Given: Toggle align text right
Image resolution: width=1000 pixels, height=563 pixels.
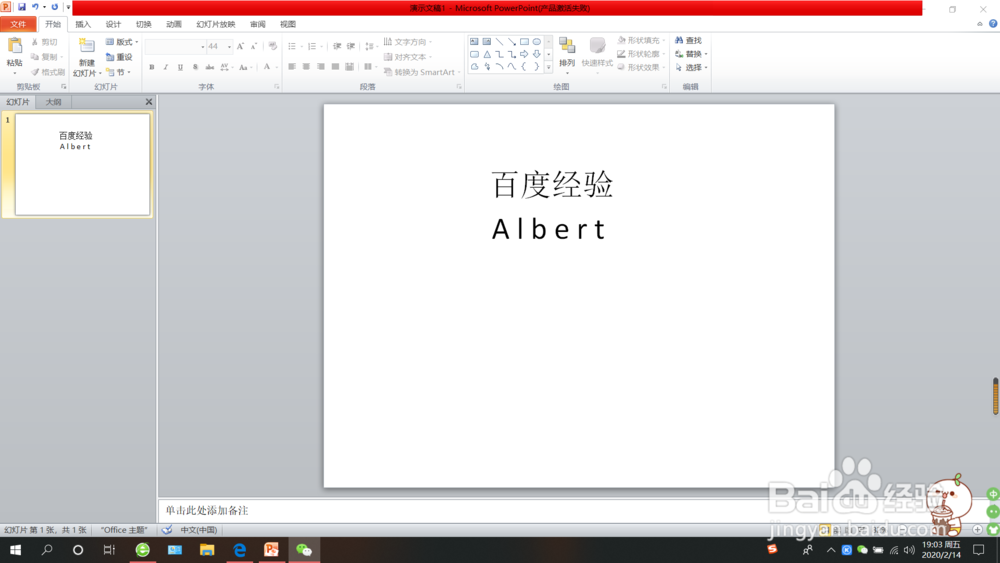Looking at the screenshot, I should (x=321, y=66).
